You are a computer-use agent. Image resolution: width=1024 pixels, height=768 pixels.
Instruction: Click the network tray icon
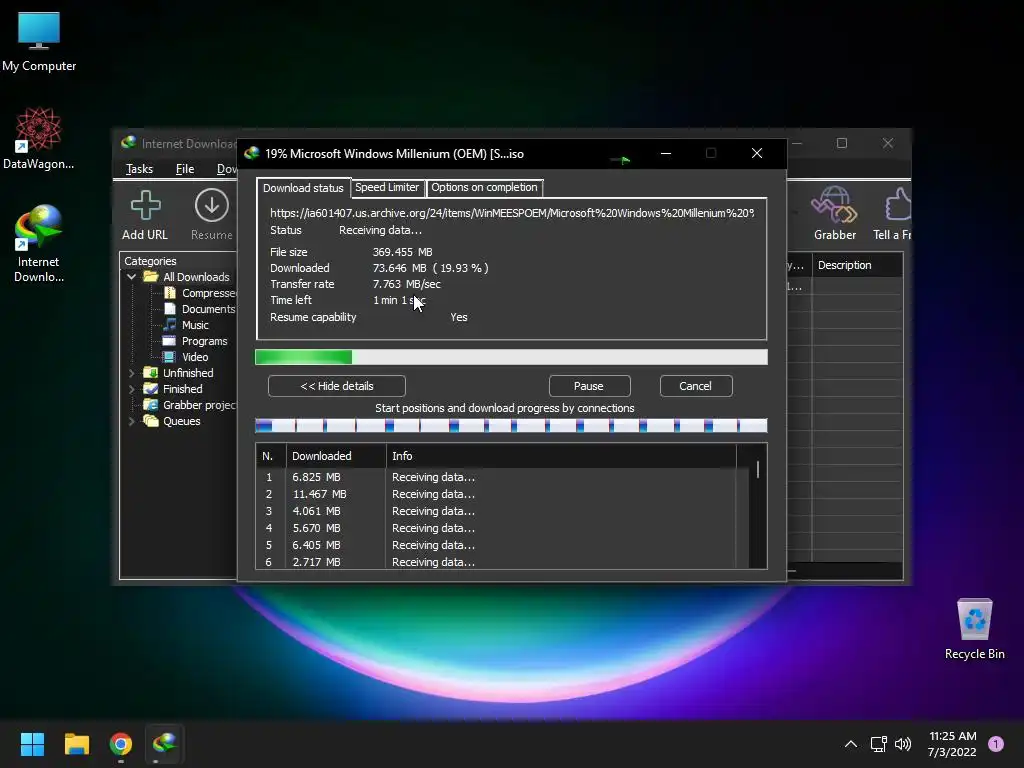[x=878, y=744]
